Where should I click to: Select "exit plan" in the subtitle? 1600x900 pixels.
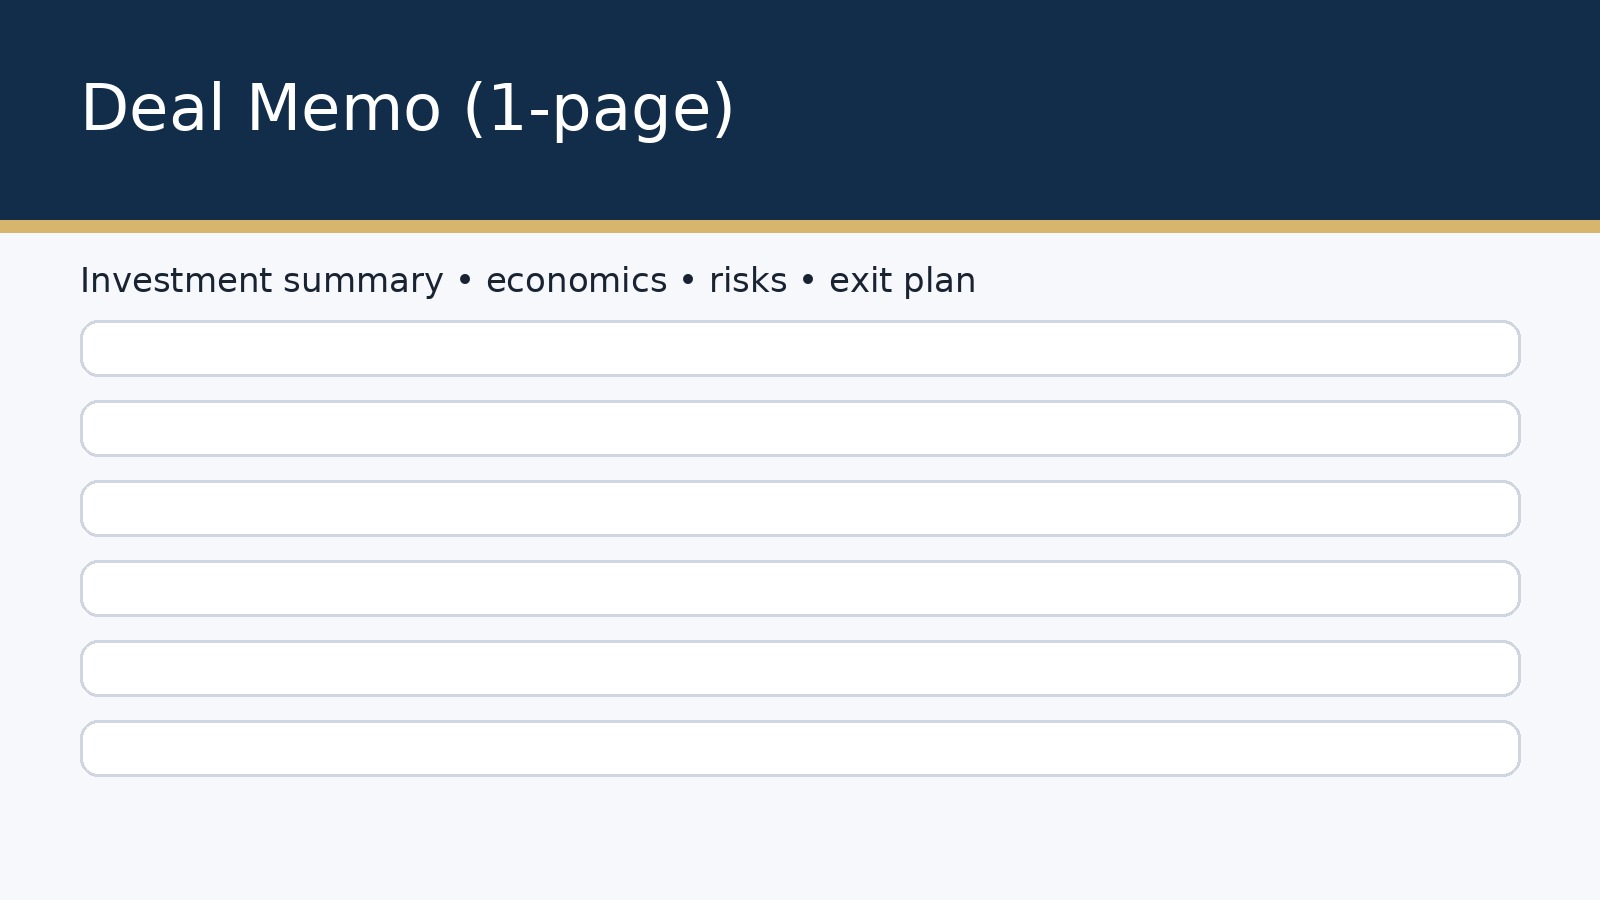pyautogui.click(x=902, y=281)
